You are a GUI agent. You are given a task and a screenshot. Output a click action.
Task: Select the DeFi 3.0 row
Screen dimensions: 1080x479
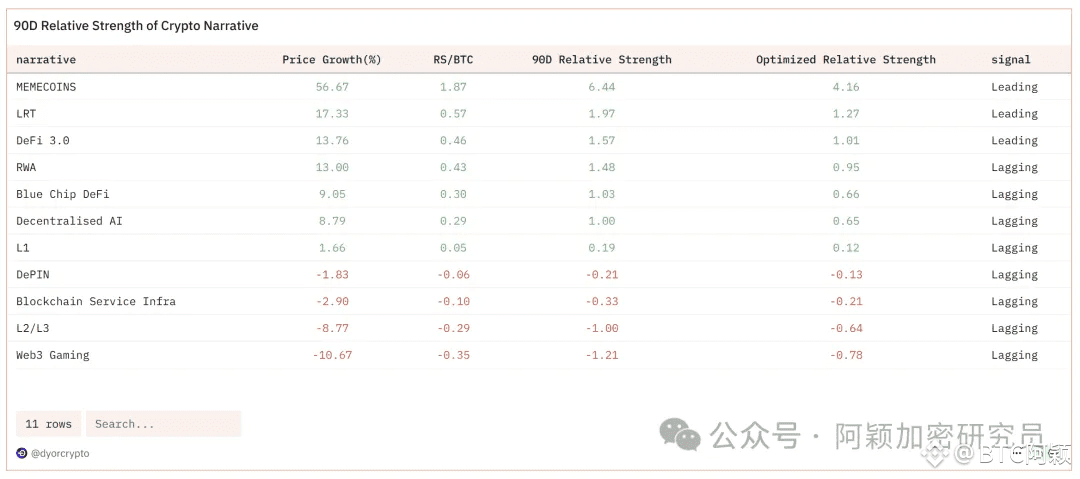pyautogui.click(x=540, y=141)
